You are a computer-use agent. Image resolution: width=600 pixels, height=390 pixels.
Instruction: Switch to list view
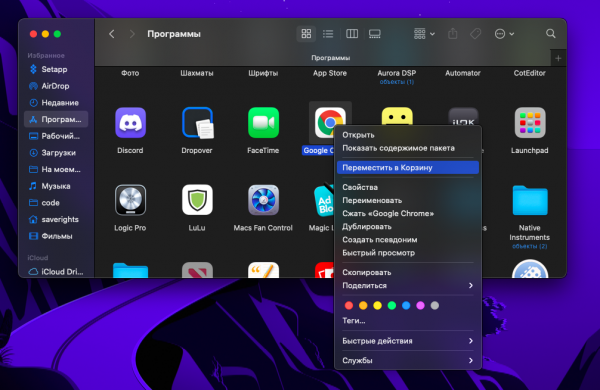click(x=328, y=34)
